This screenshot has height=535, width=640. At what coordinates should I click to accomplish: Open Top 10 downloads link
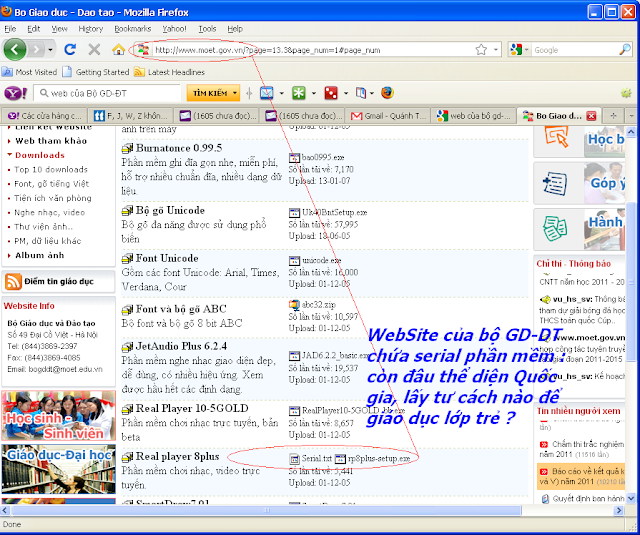coord(51,169)
